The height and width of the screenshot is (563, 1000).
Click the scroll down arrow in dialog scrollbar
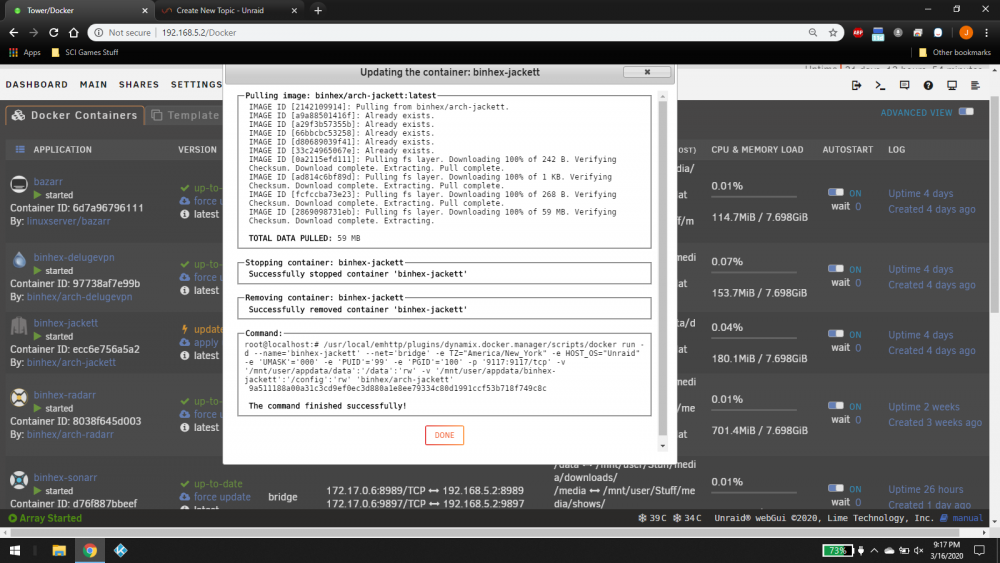click(x=663, y=446)
